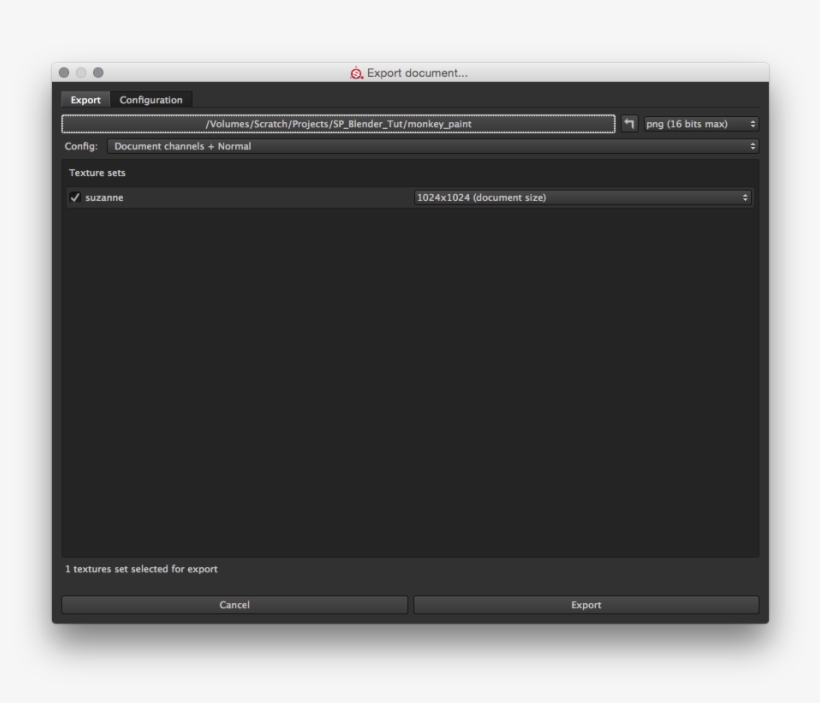
Task: Open the png (16 bits max) format dropdown
Action: tap(700, 122)
